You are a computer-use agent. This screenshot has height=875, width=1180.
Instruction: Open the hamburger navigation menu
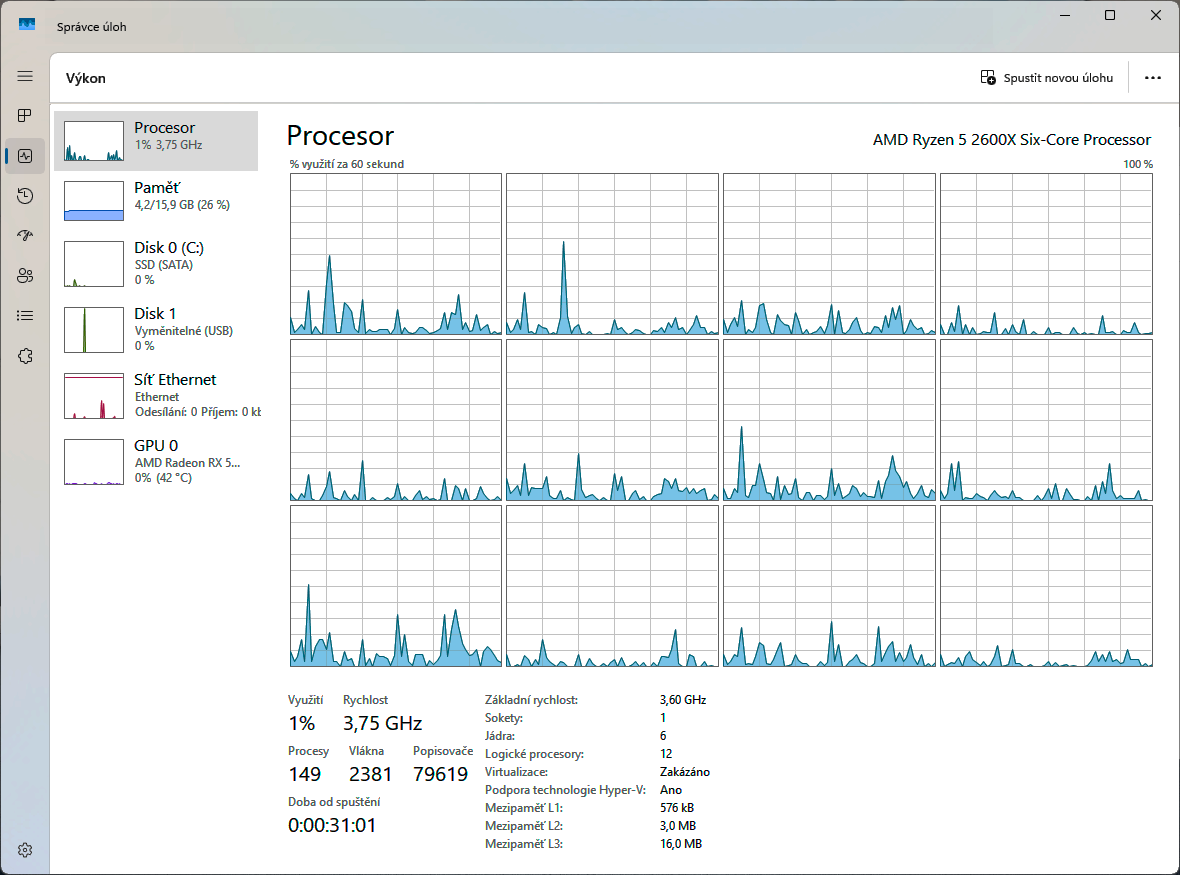25,76
